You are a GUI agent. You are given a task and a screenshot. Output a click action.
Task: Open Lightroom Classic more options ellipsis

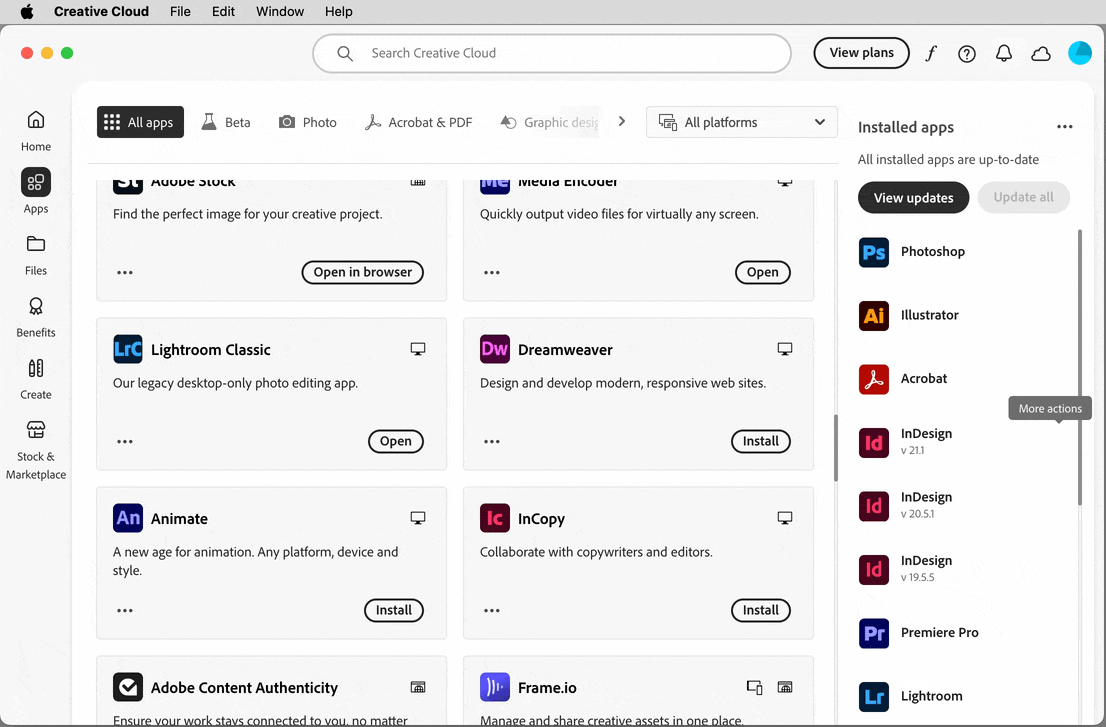125,441
